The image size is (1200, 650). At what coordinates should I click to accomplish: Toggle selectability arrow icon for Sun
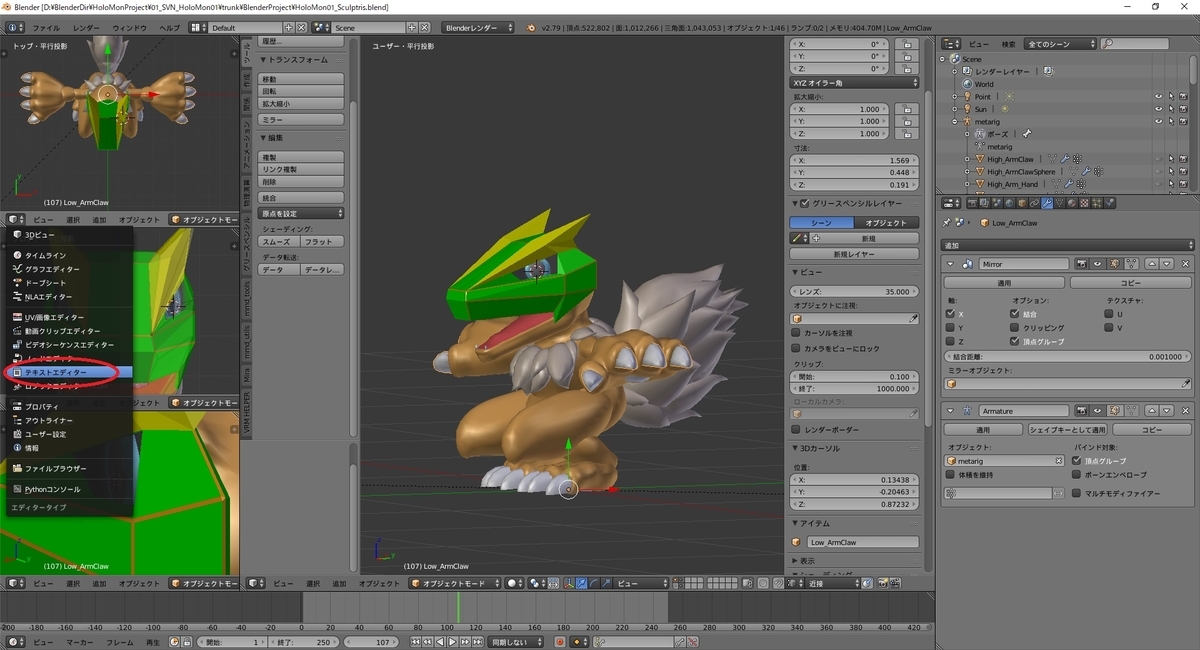click(x=1172, y=109)
